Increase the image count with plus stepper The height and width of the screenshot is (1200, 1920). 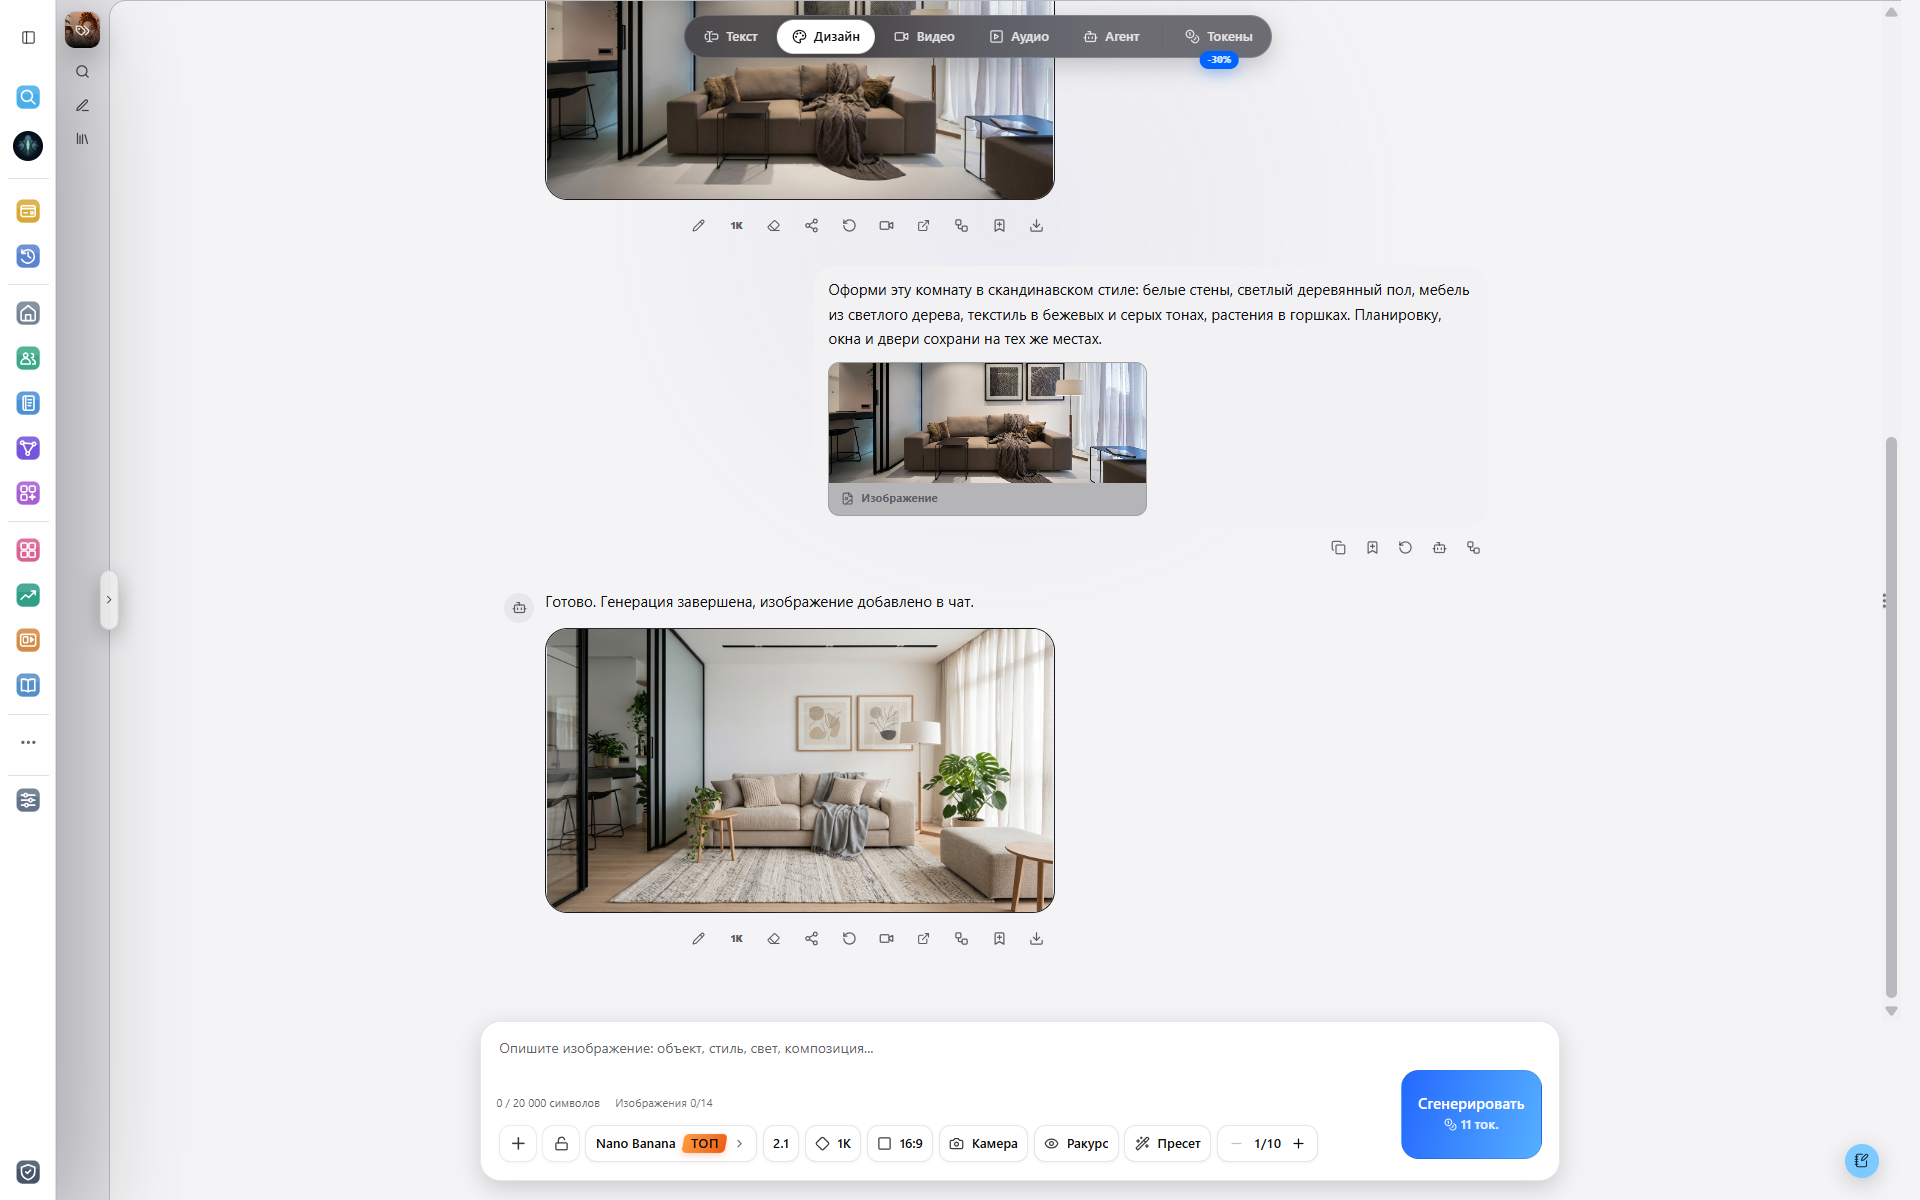(x=1298, y=1143)
